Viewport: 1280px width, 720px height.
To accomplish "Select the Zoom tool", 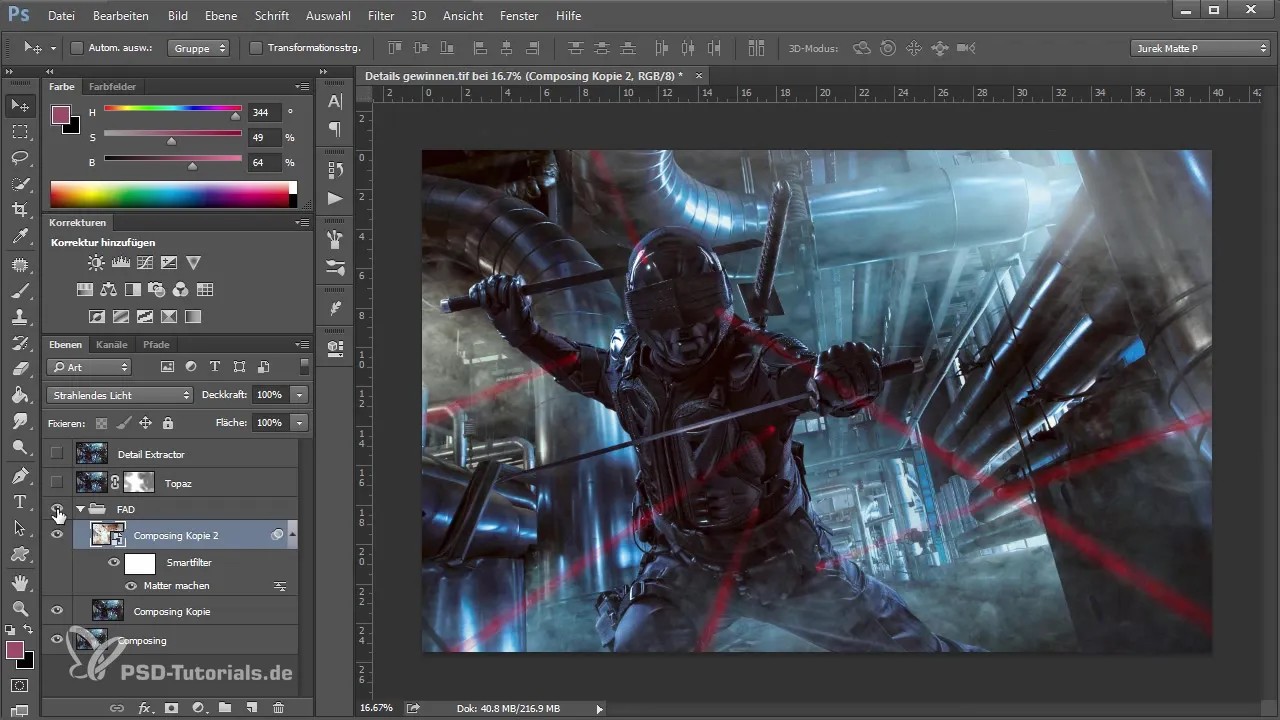I will (19, 607).
